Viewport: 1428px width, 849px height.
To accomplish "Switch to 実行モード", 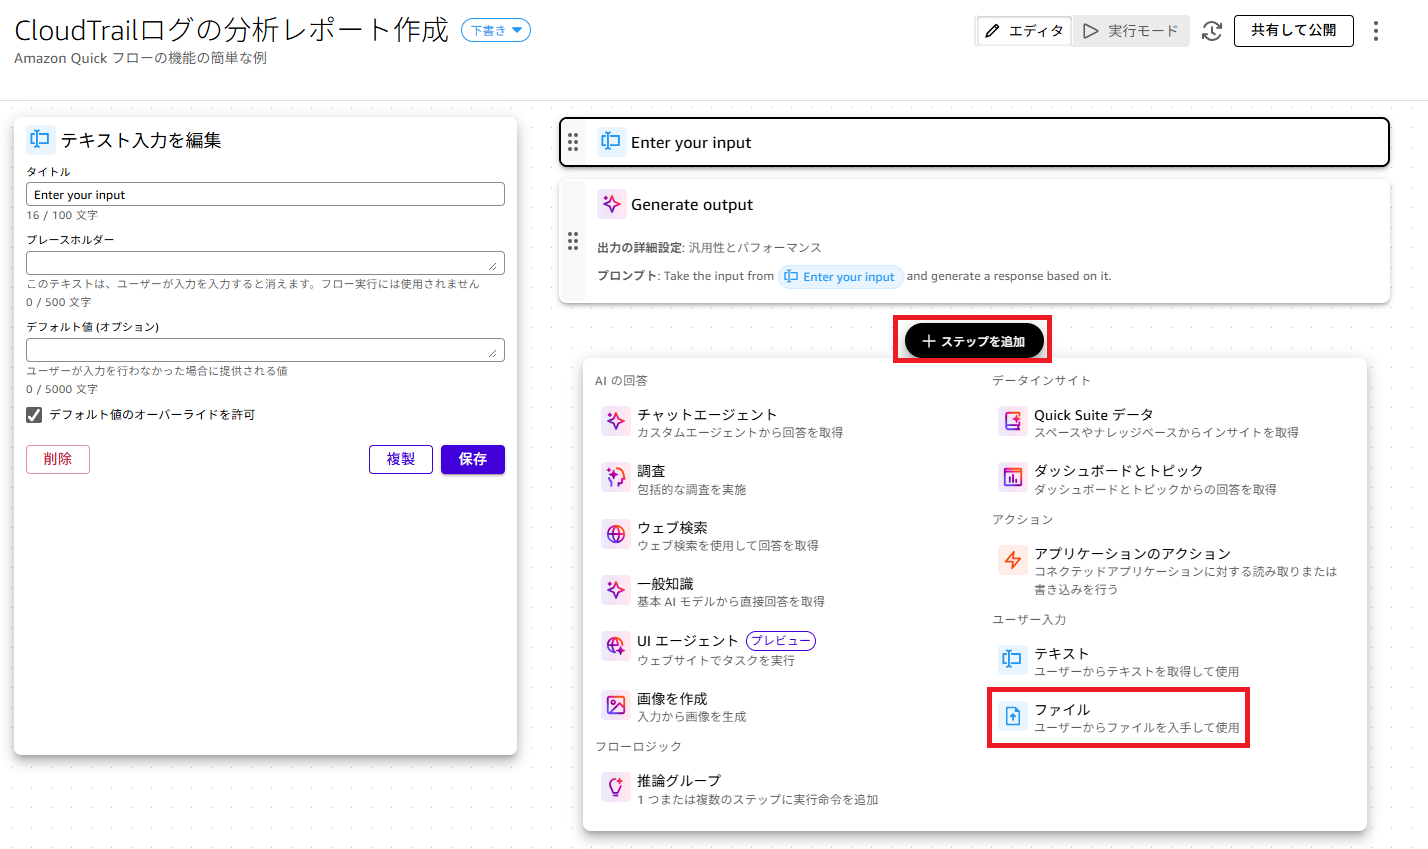I will [x=1131, y=31].
